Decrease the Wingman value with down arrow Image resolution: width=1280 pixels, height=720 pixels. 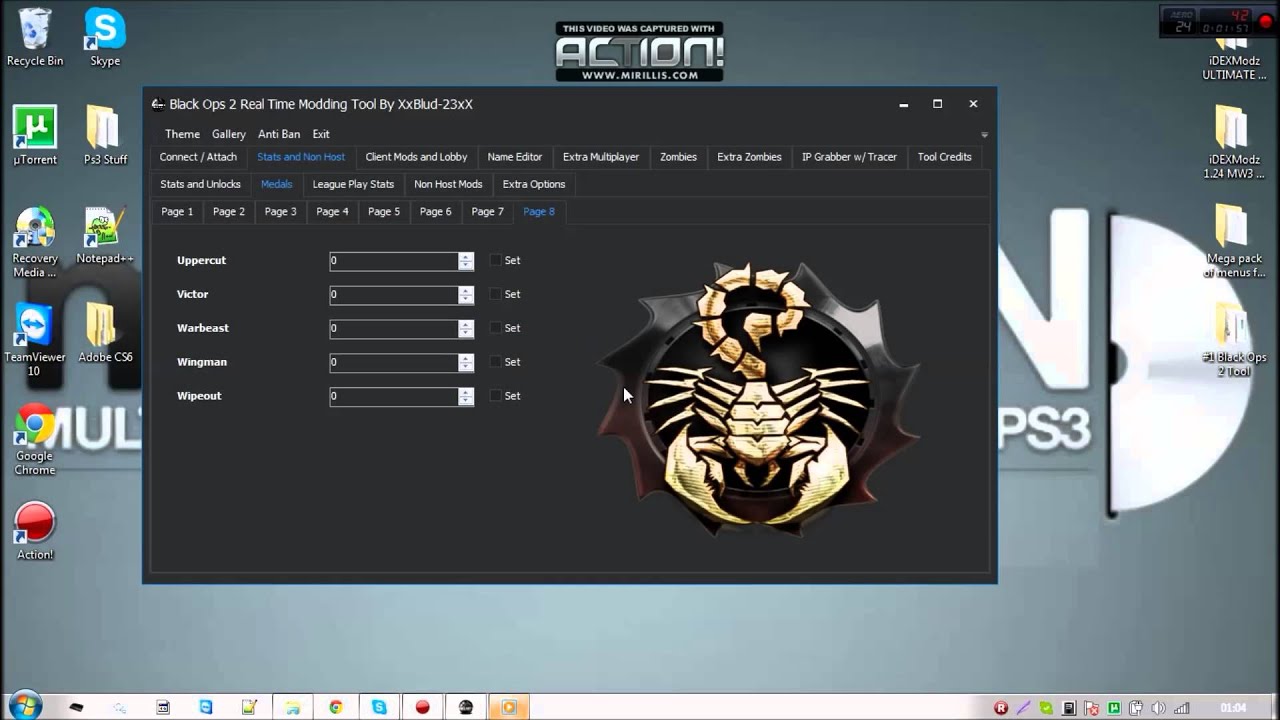(466, 367)
